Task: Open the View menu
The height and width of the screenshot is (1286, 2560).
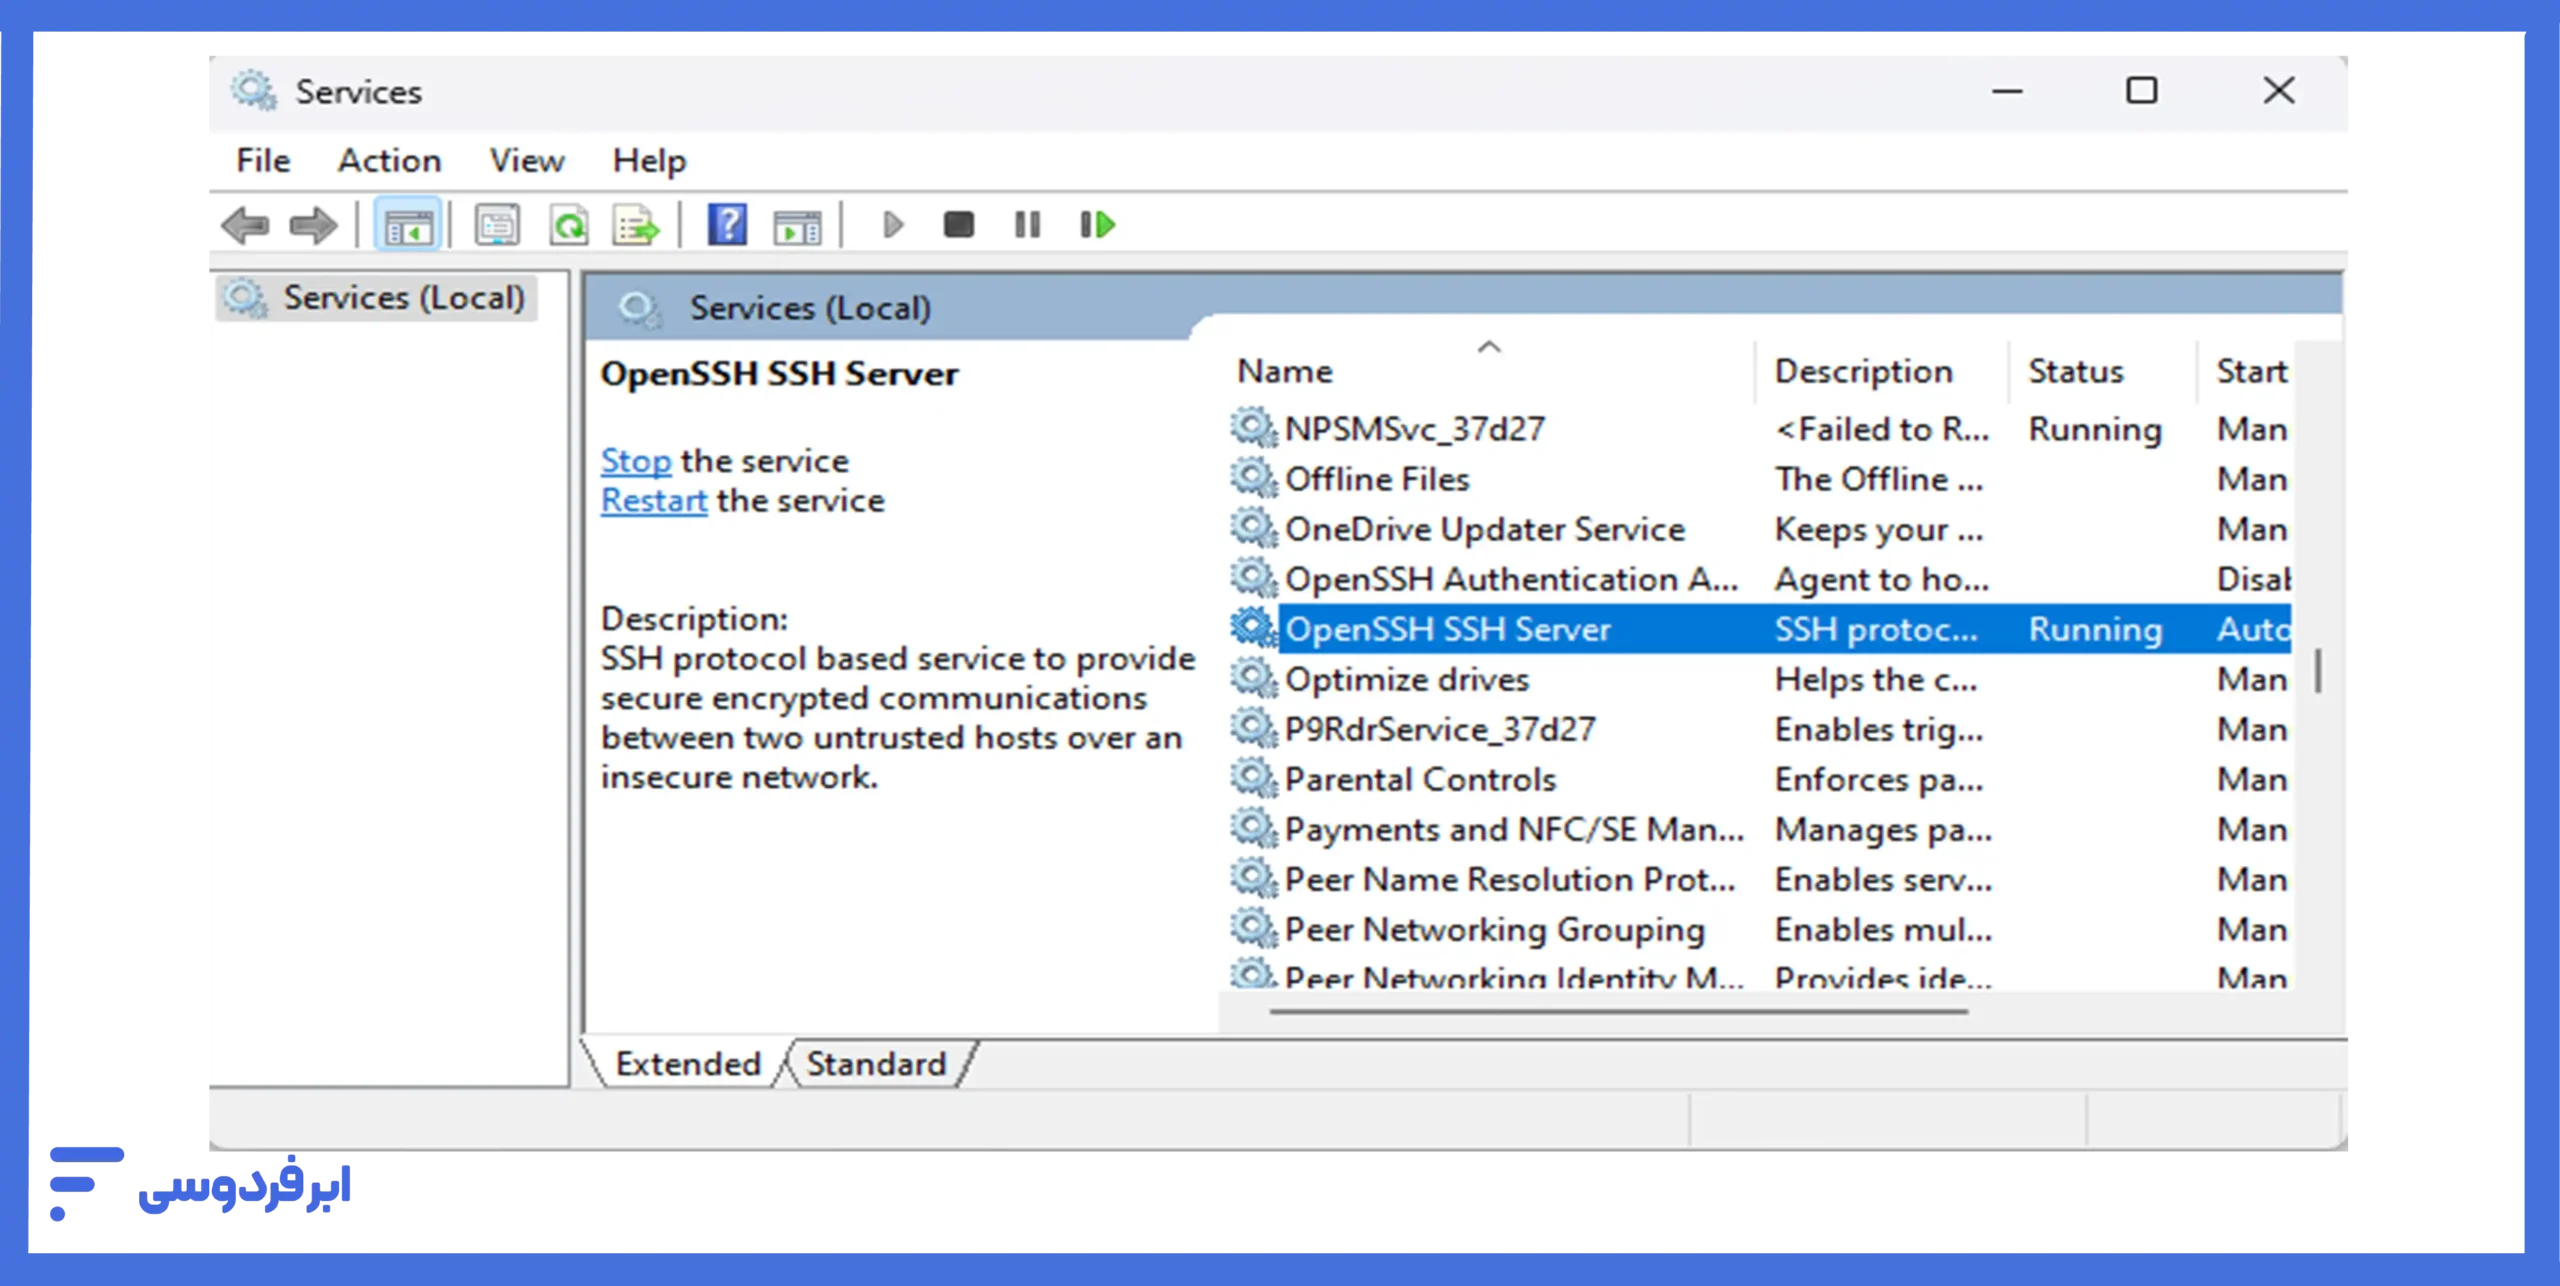Action: click(x=526, y=160)
